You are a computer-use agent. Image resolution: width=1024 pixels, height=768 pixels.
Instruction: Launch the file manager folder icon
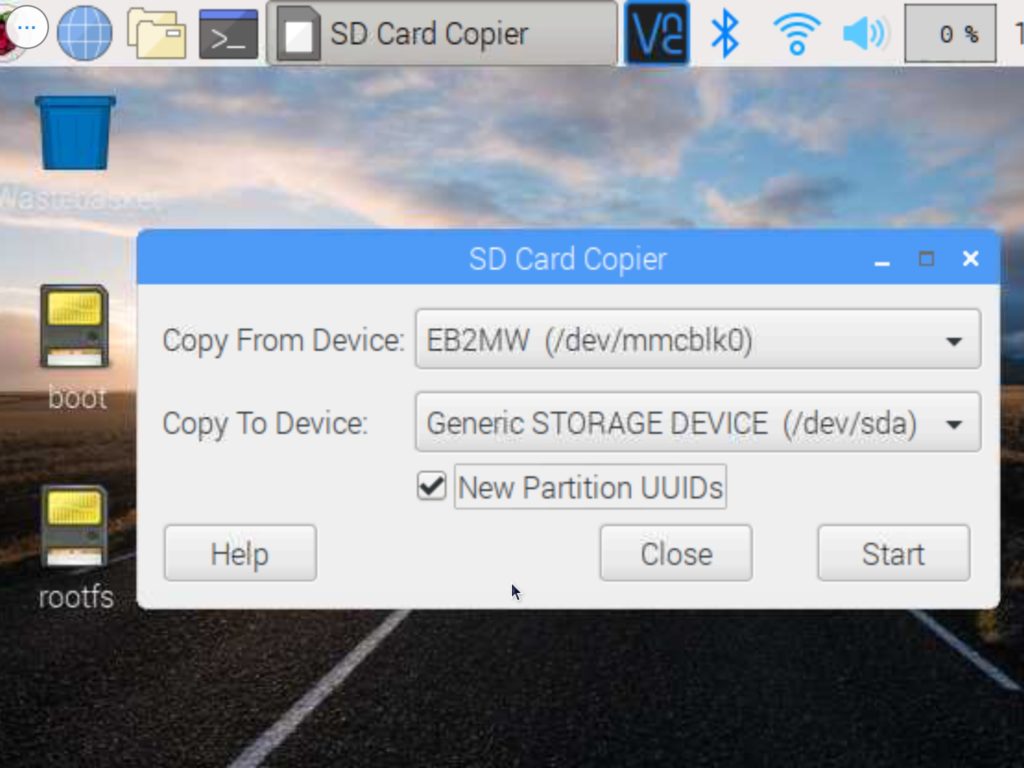coord(157,33)
